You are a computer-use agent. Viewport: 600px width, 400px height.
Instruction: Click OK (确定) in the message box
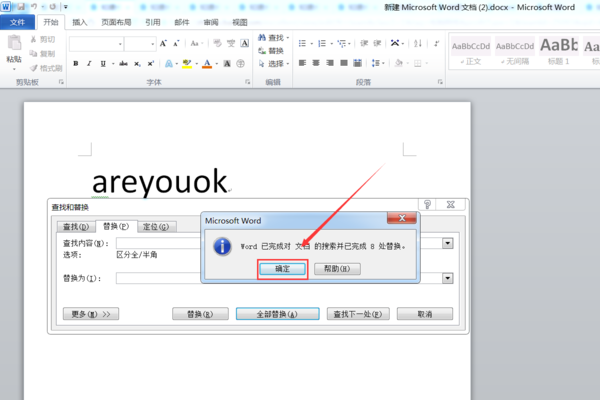pos(282,269)
